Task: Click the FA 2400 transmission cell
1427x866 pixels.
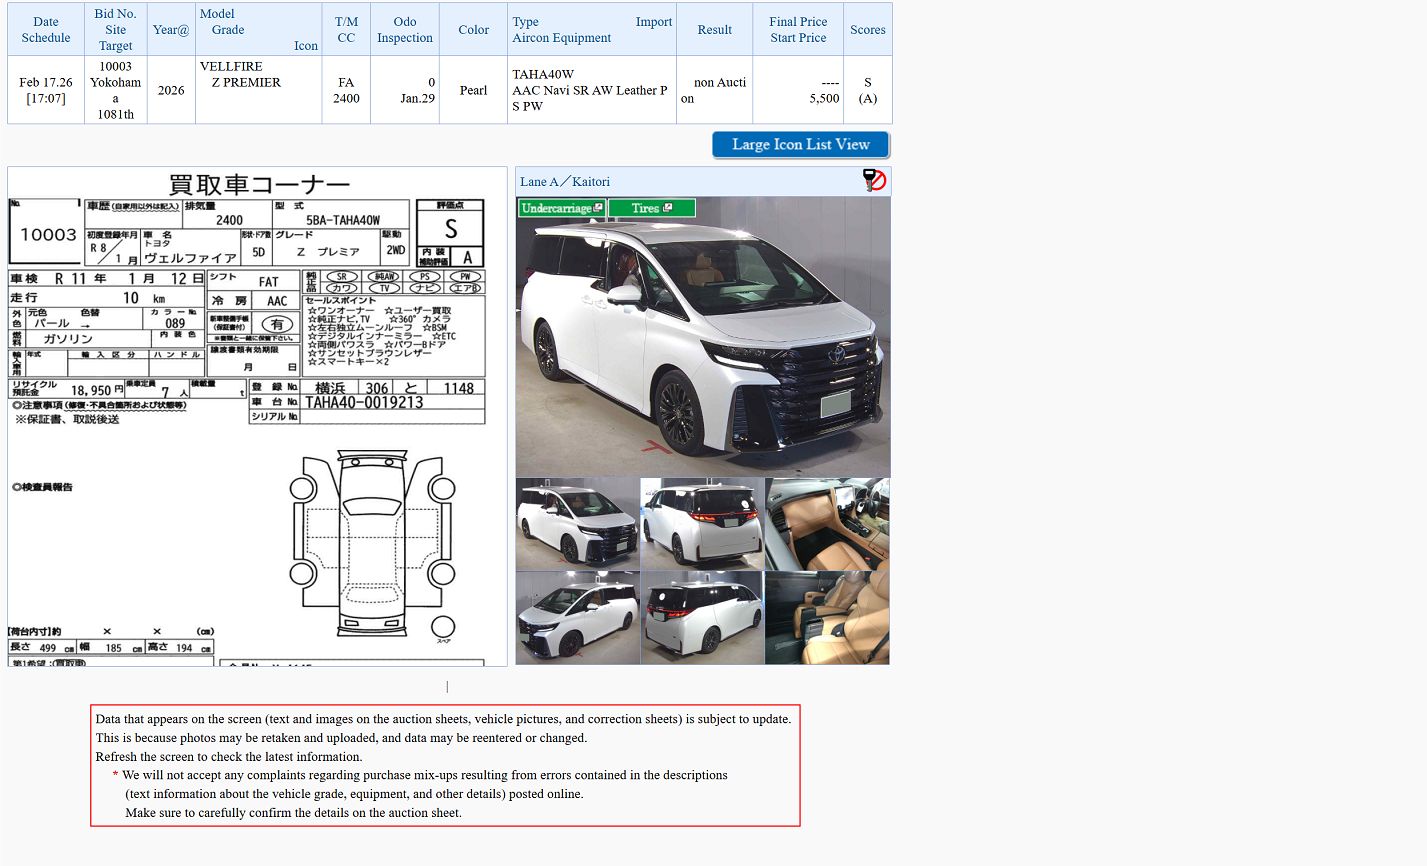Action: 346,90
